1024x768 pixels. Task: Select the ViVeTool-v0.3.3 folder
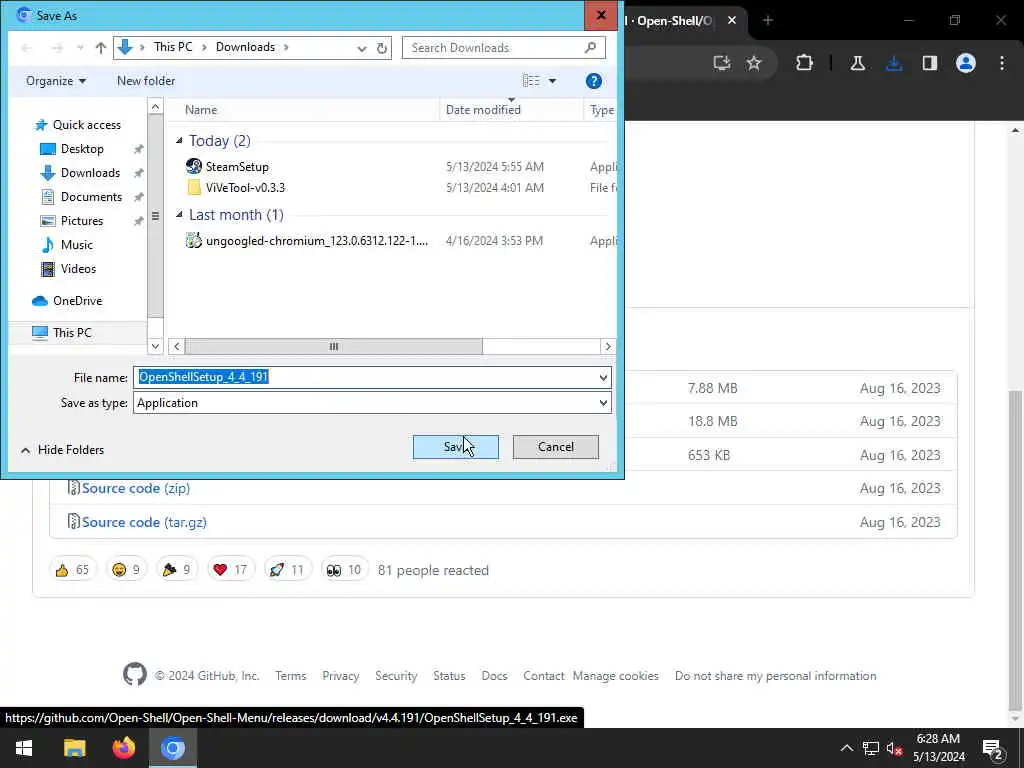(x=245, y=188)
